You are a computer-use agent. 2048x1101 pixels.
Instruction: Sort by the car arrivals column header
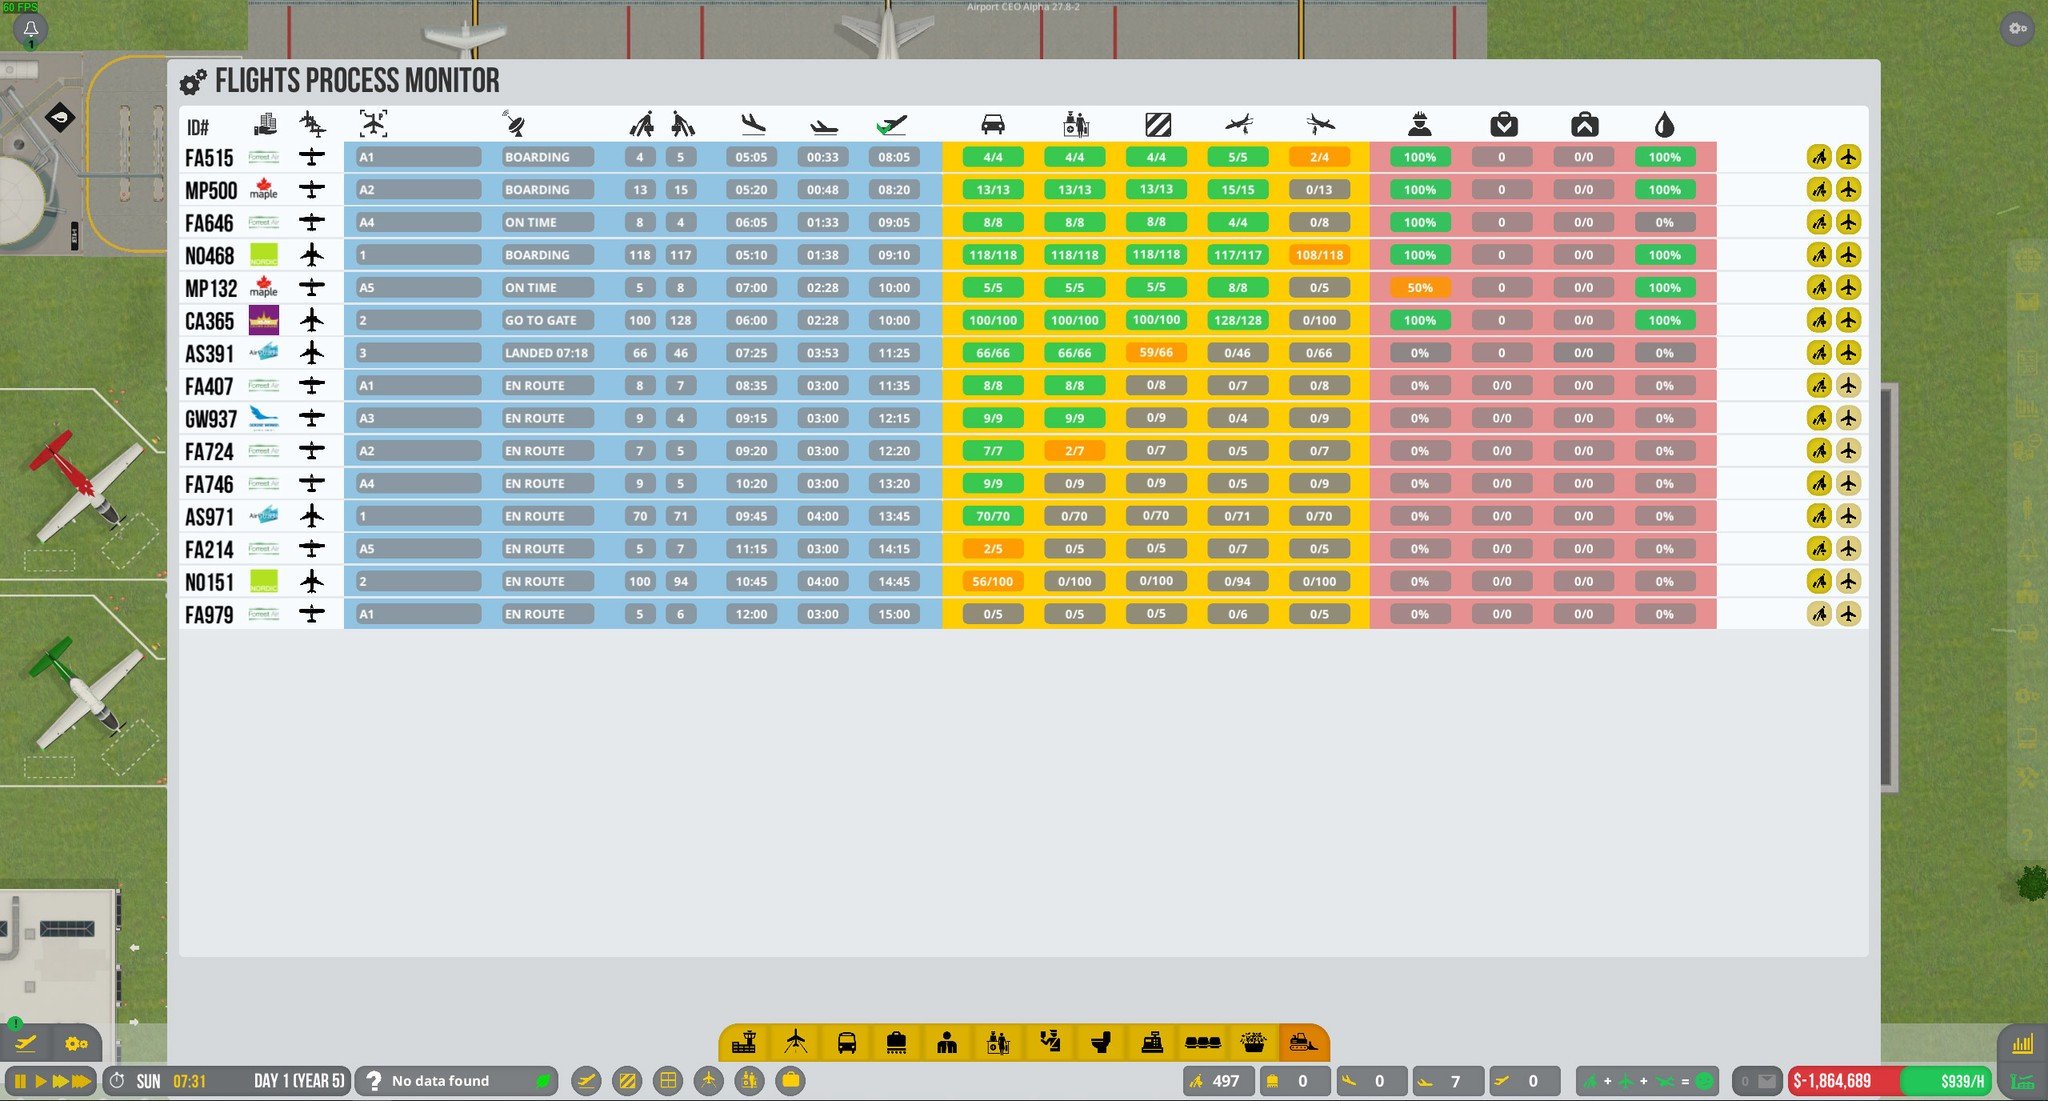click(x=992, y=125)
